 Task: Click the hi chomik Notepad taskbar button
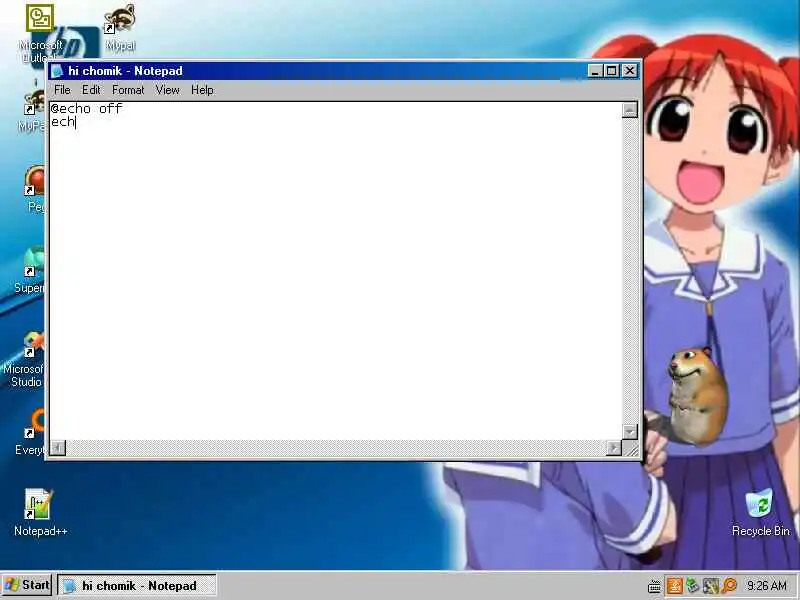(137, 586)
